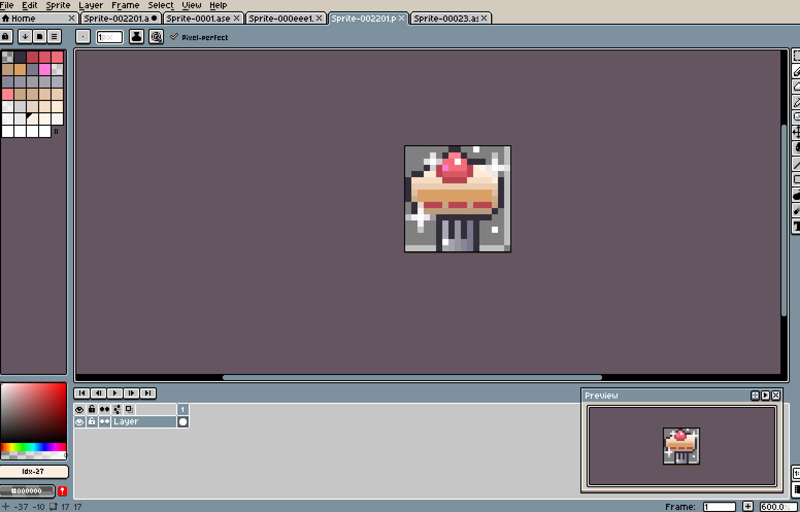Lock the Layer layer

[92, 422]
